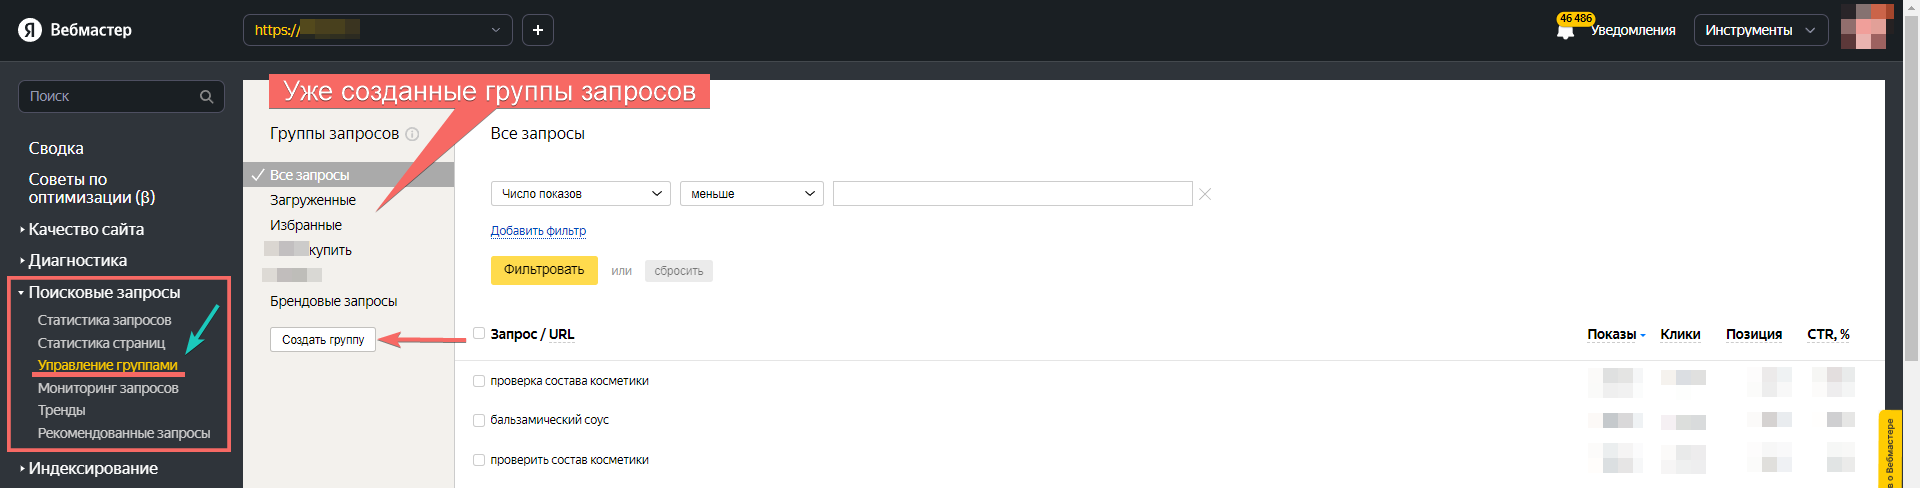Click сбросить button

(x=679, y=271)
